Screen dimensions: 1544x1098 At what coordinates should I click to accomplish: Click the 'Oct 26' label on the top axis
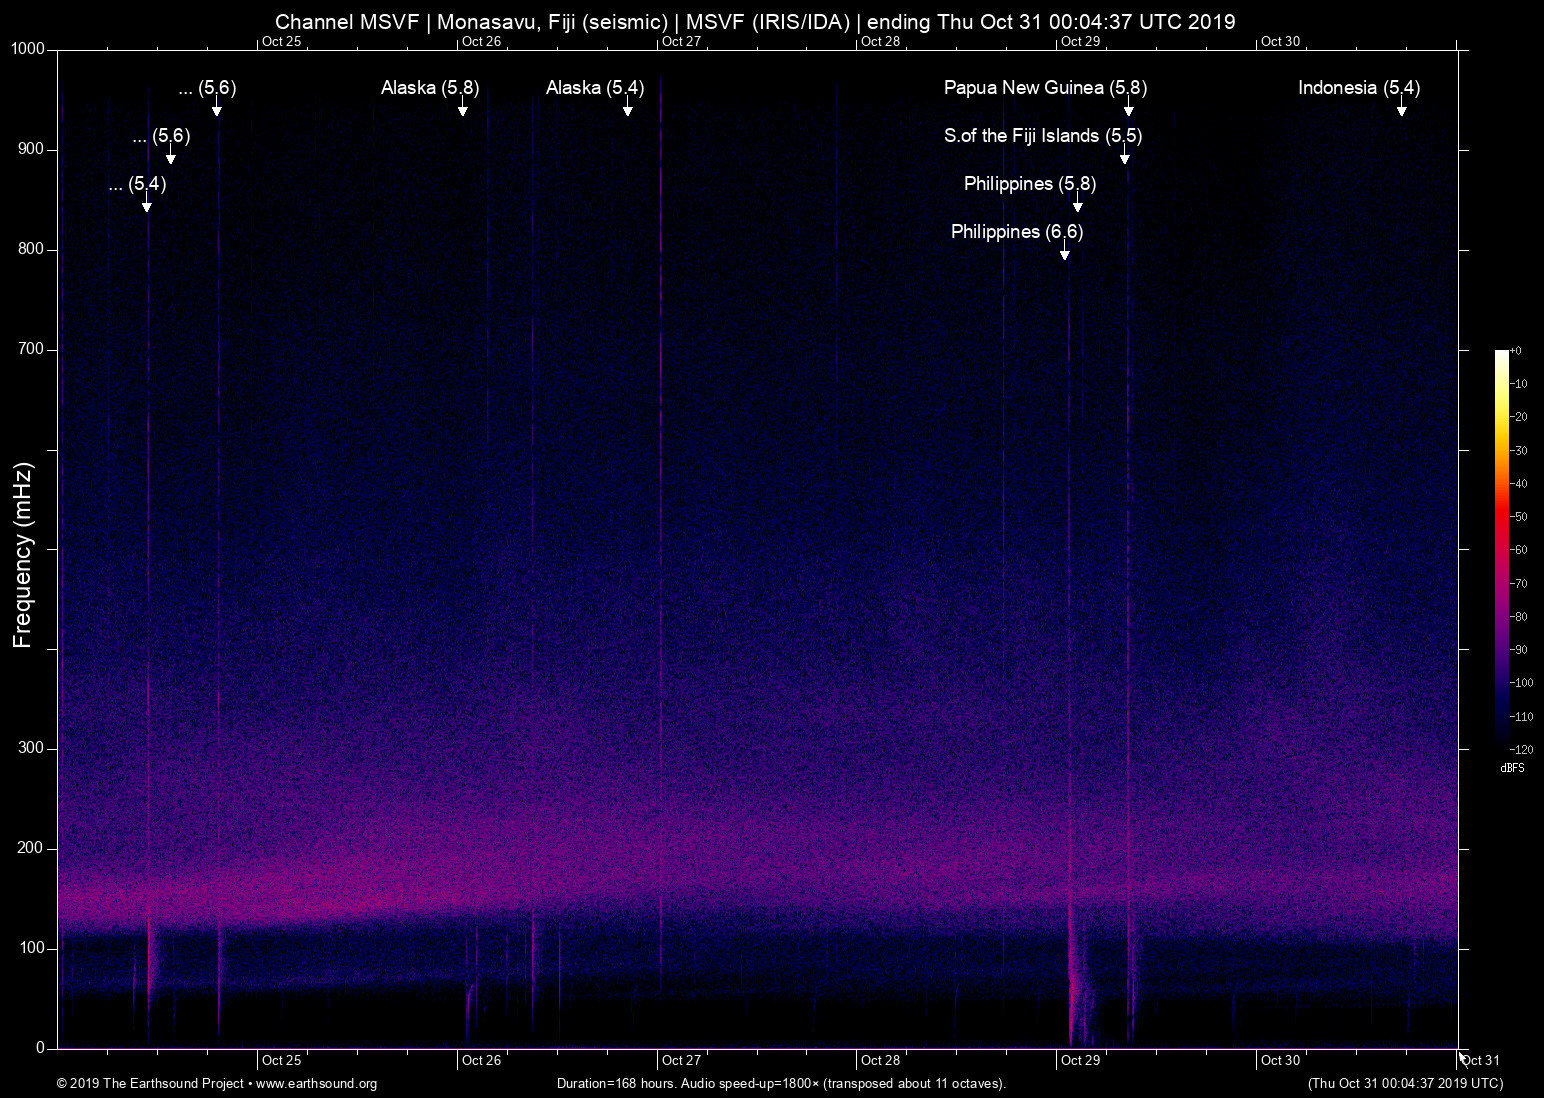(481, 41)
